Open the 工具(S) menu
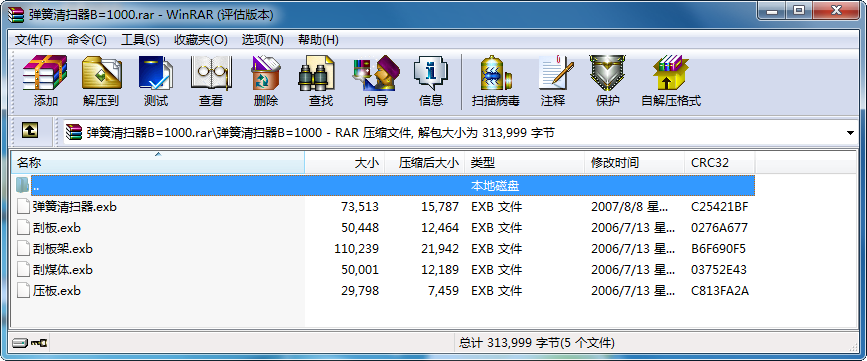The width and height of the screenshot is (867, 361). 140,40
